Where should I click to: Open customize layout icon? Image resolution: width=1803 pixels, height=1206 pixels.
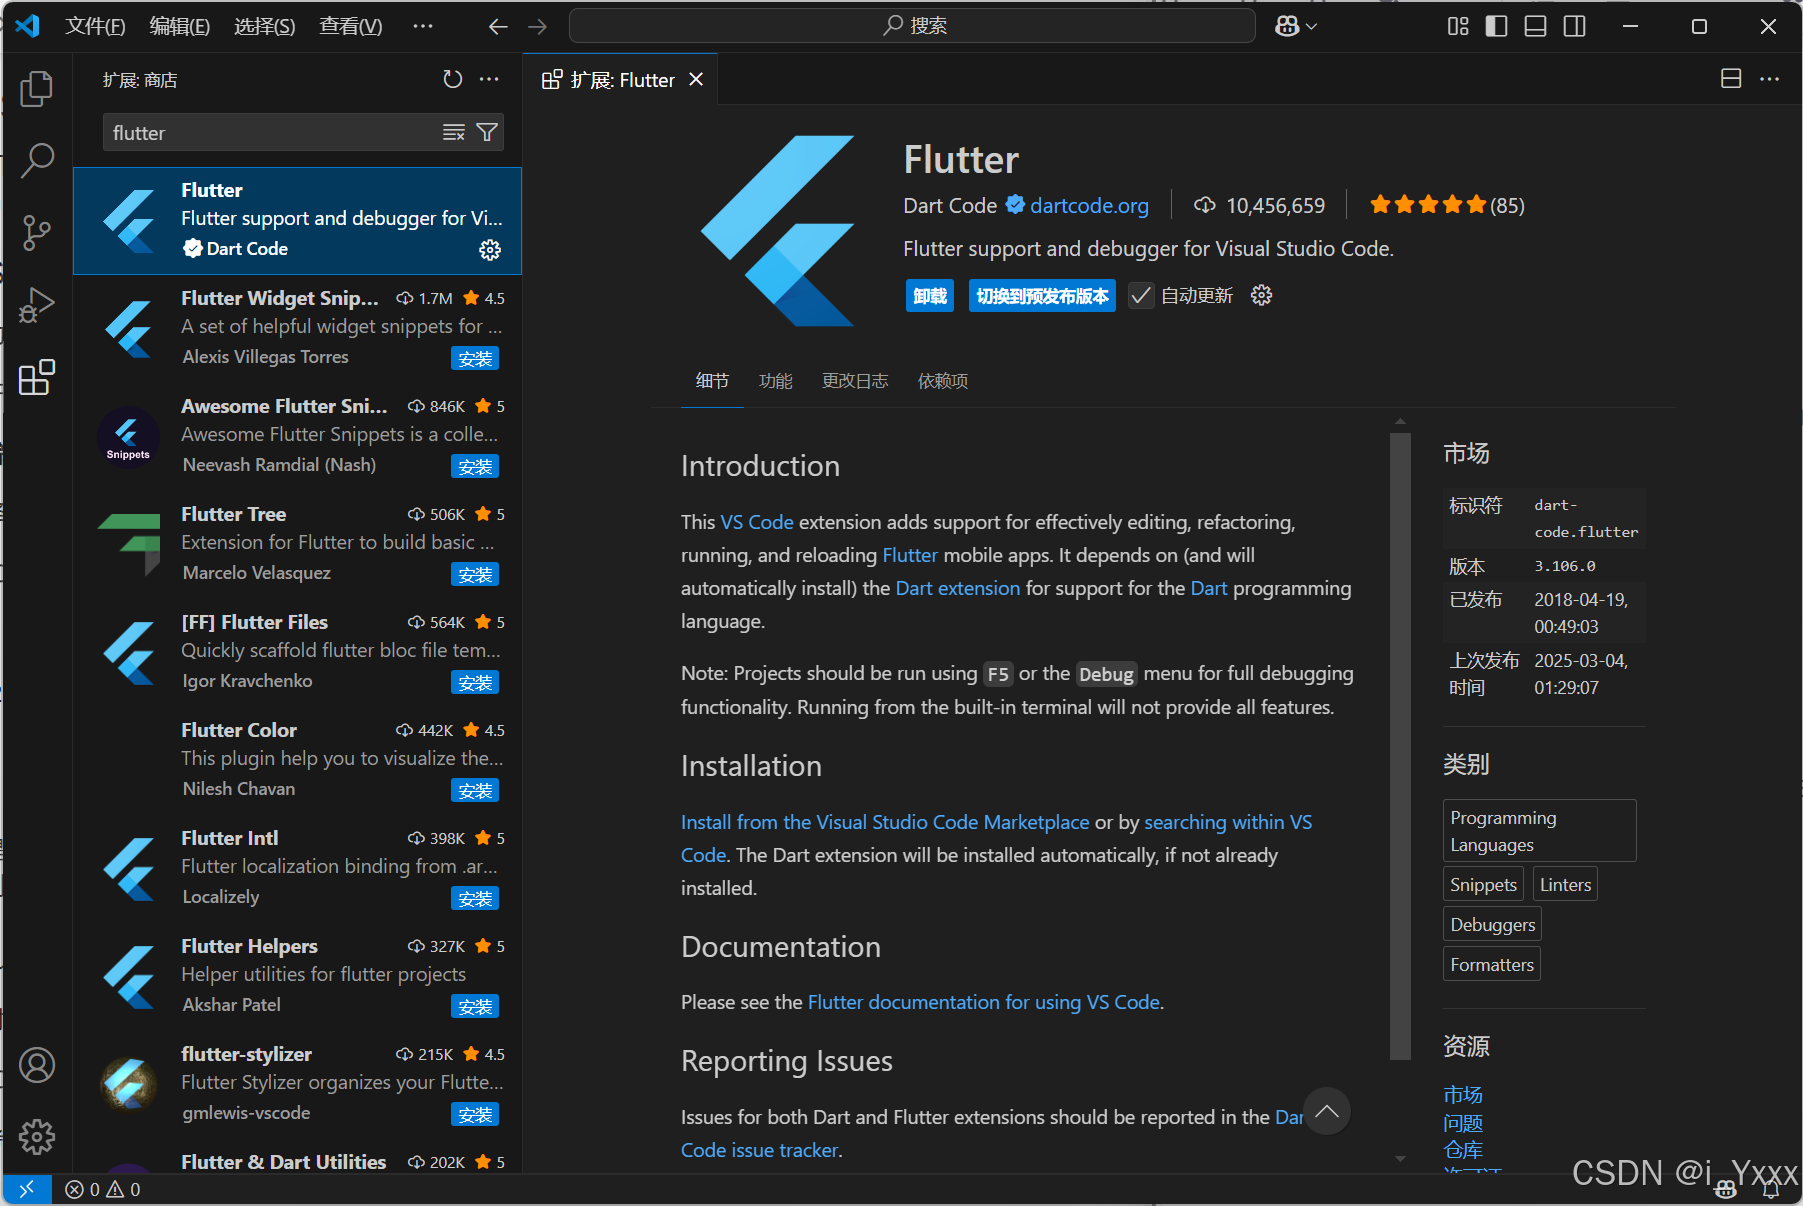[x=1458, y=26]
